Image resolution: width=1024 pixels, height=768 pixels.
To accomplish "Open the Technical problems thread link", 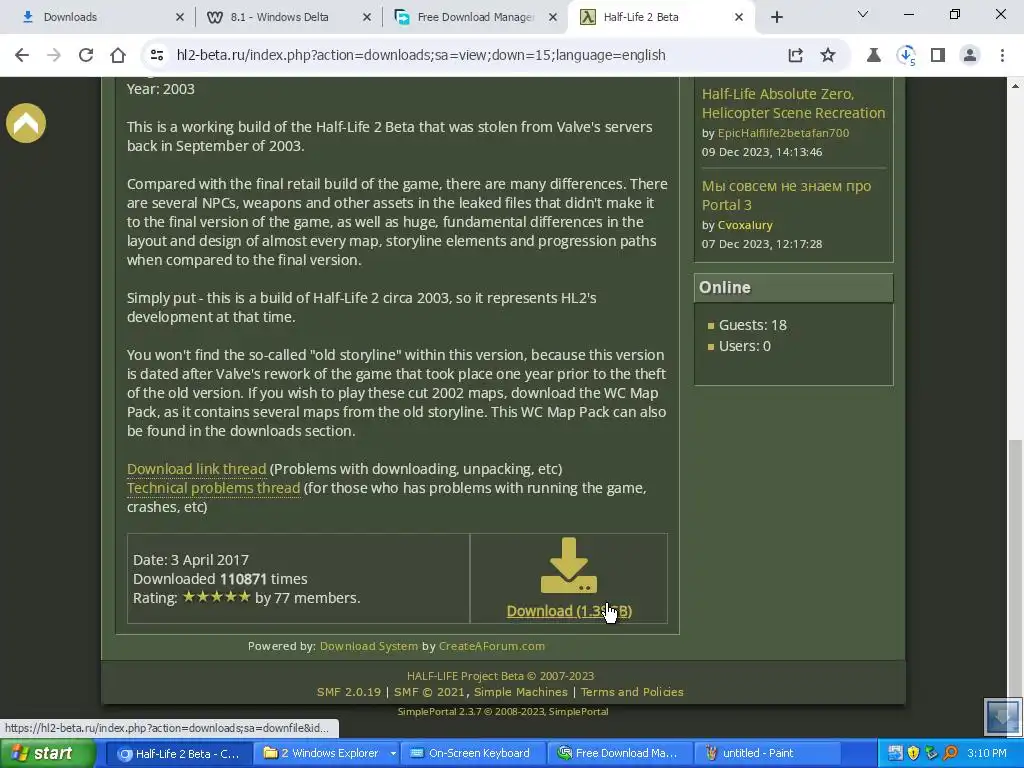I will (x=214, y=488).
